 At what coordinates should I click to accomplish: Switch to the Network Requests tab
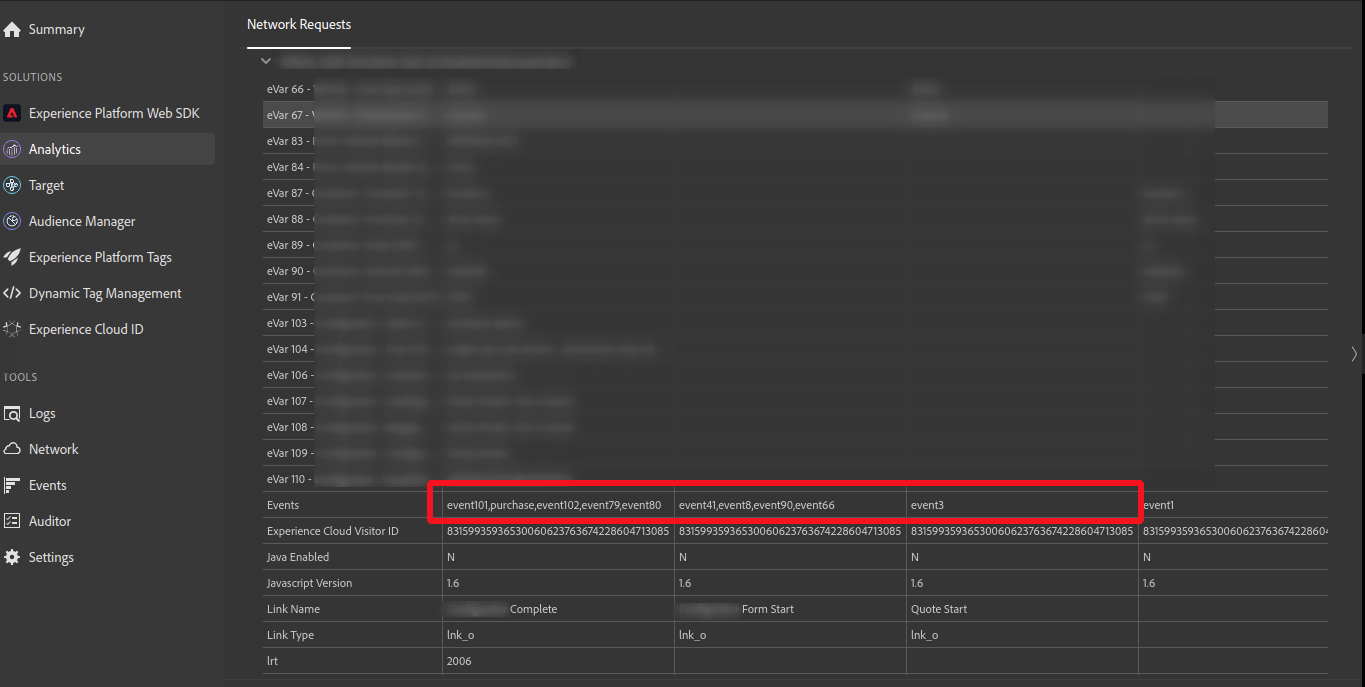pyautogui.click(x=298, y=24)
